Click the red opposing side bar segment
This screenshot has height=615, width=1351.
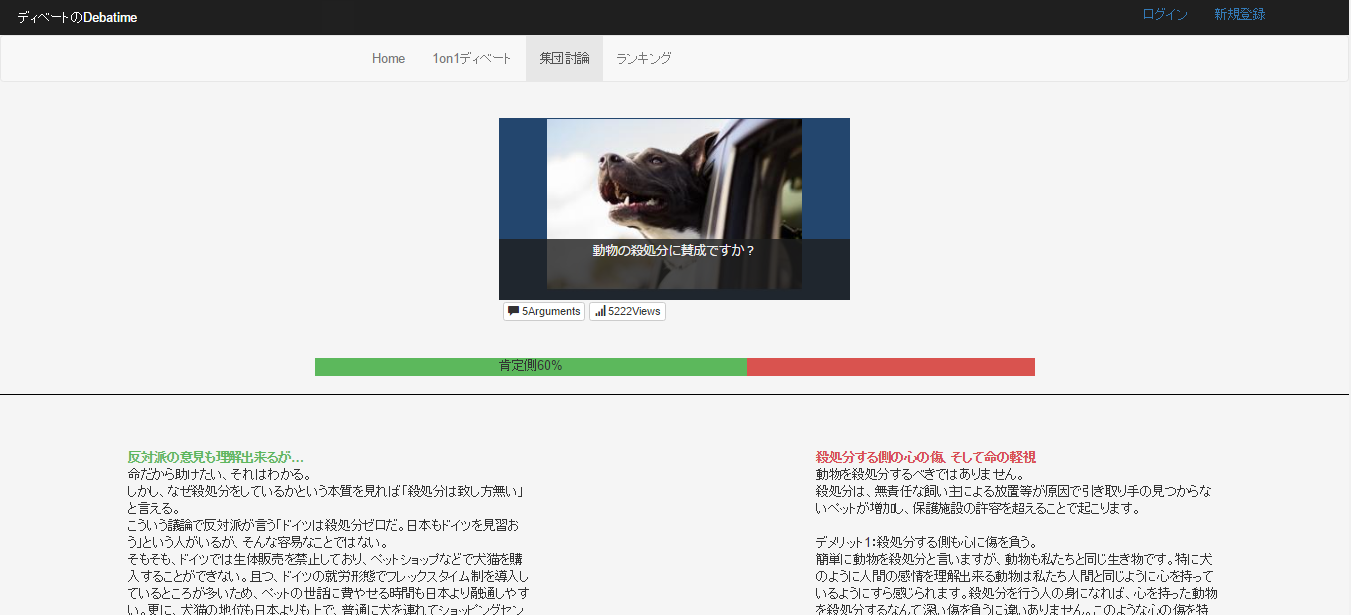coord(890,367)
